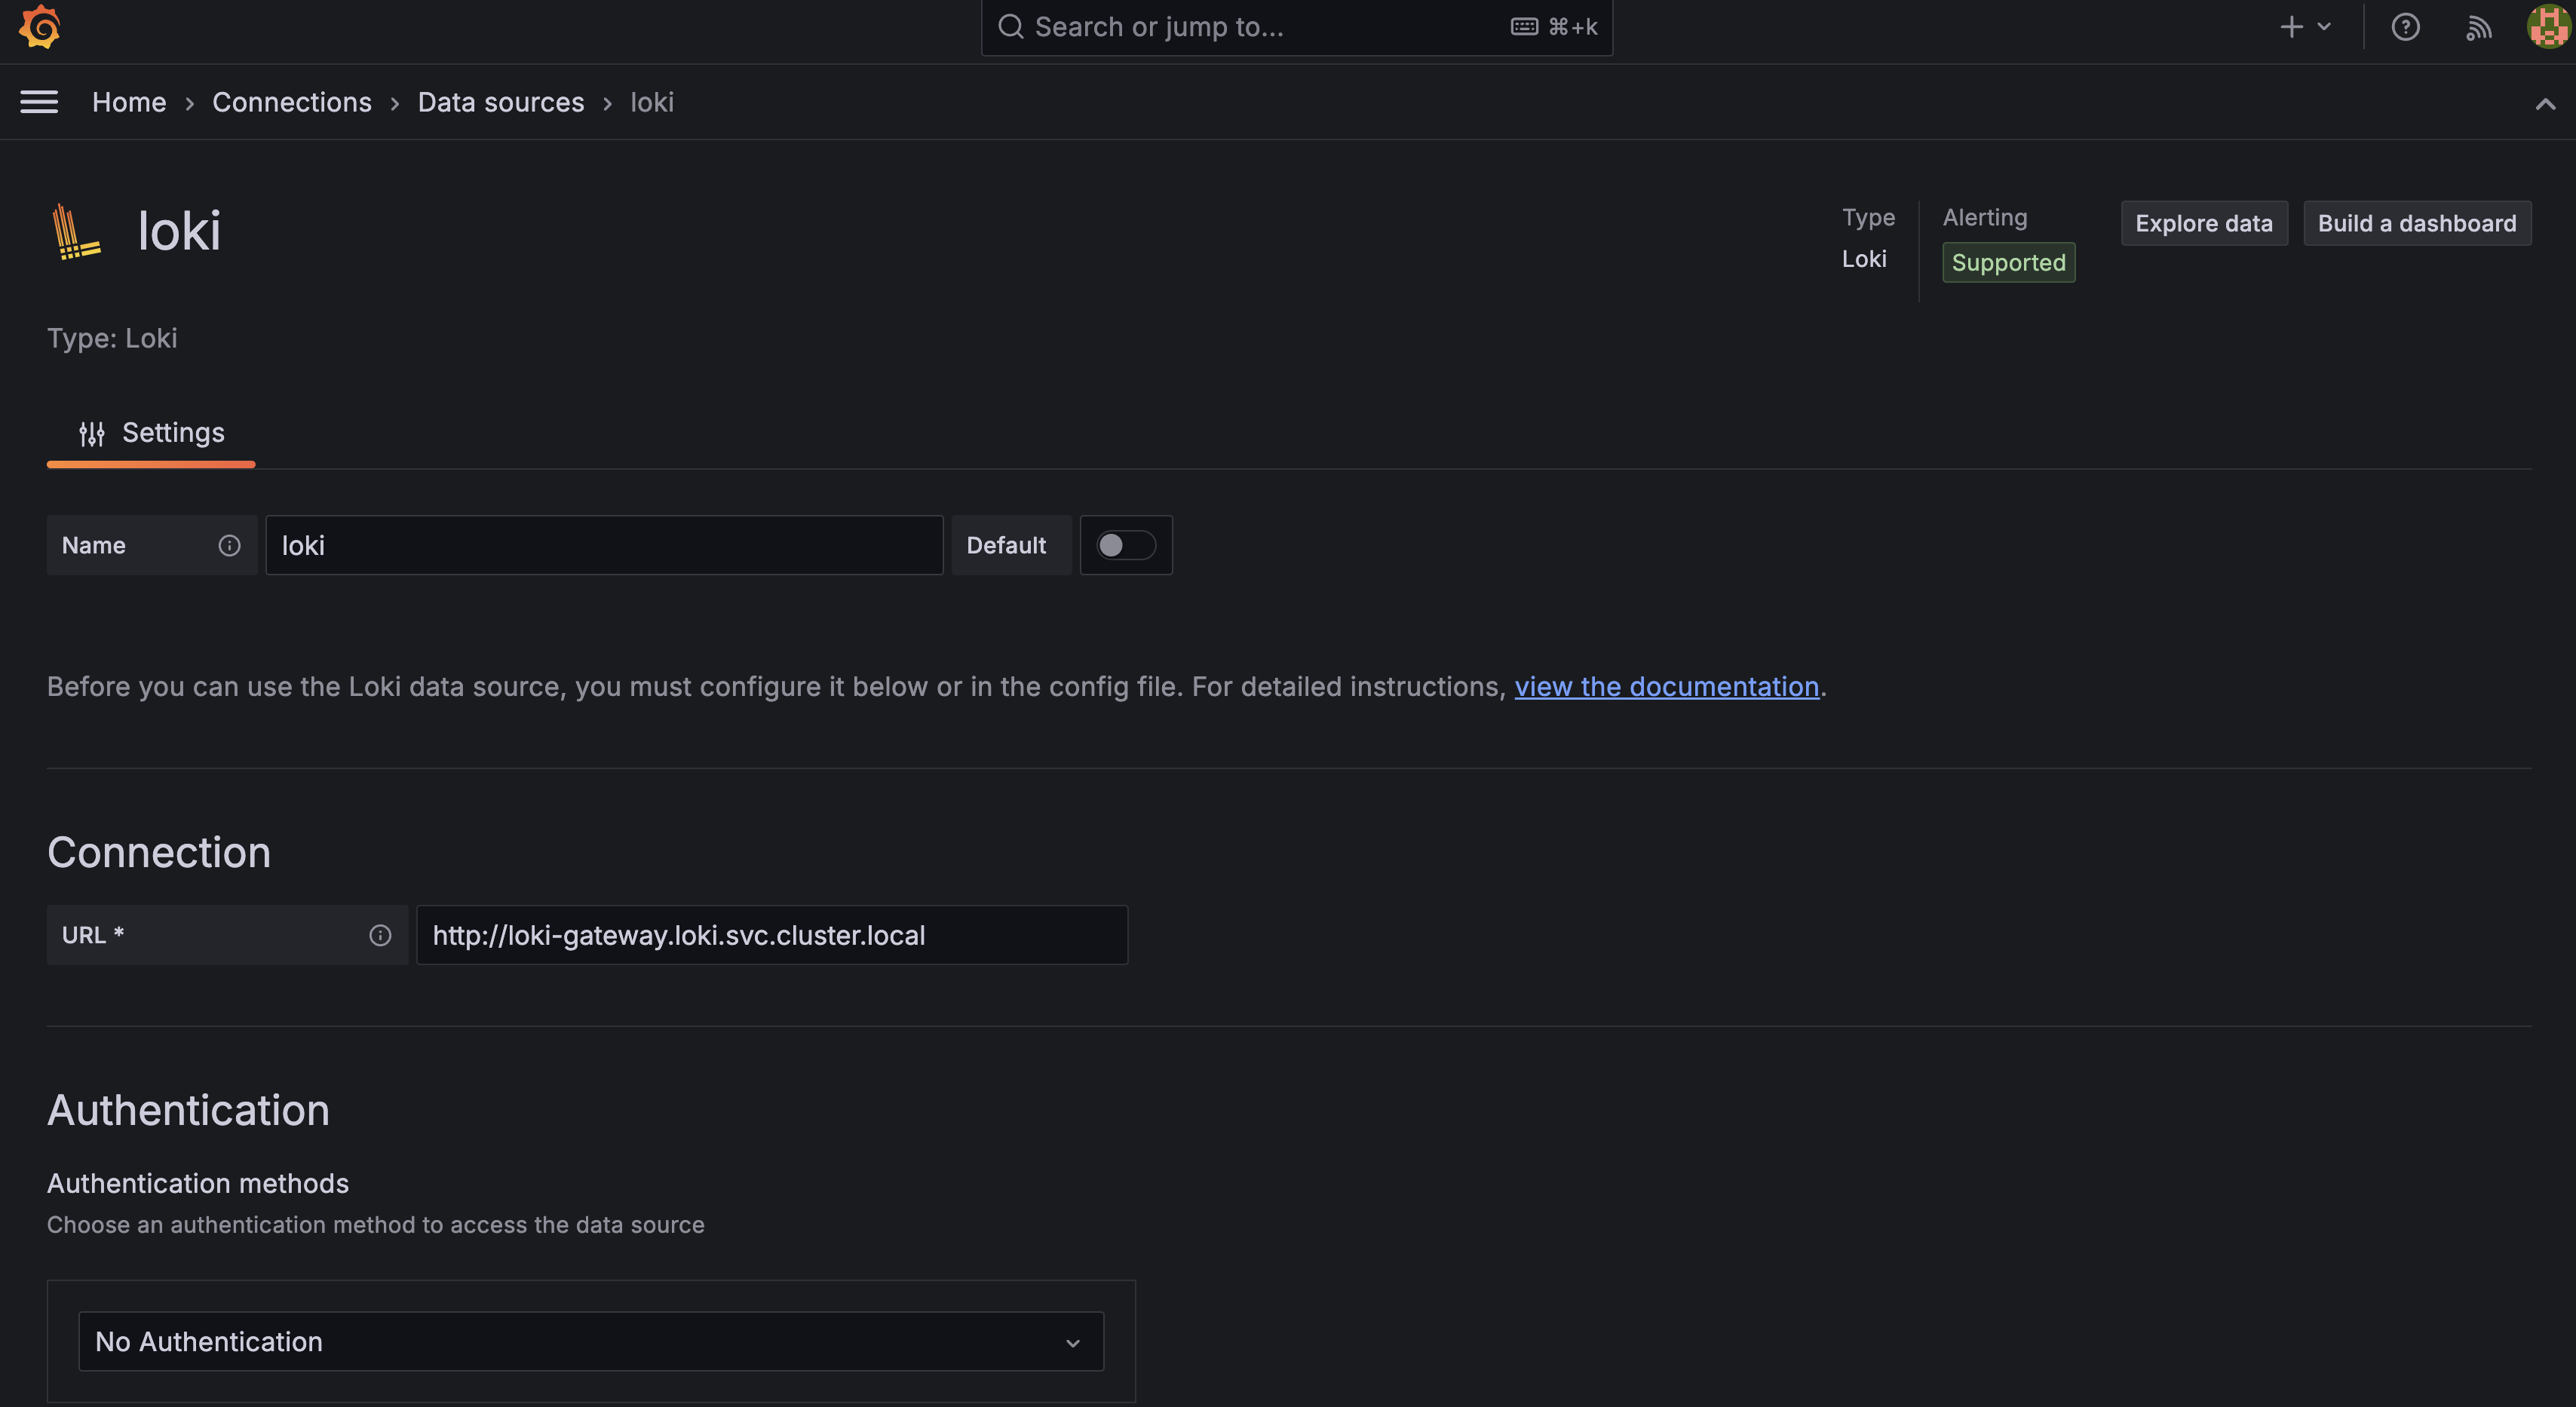Click the Supported alerting badge
Image resolution: width=2576 pixels, height=1407 pixels.
(x=2008, y=262)
